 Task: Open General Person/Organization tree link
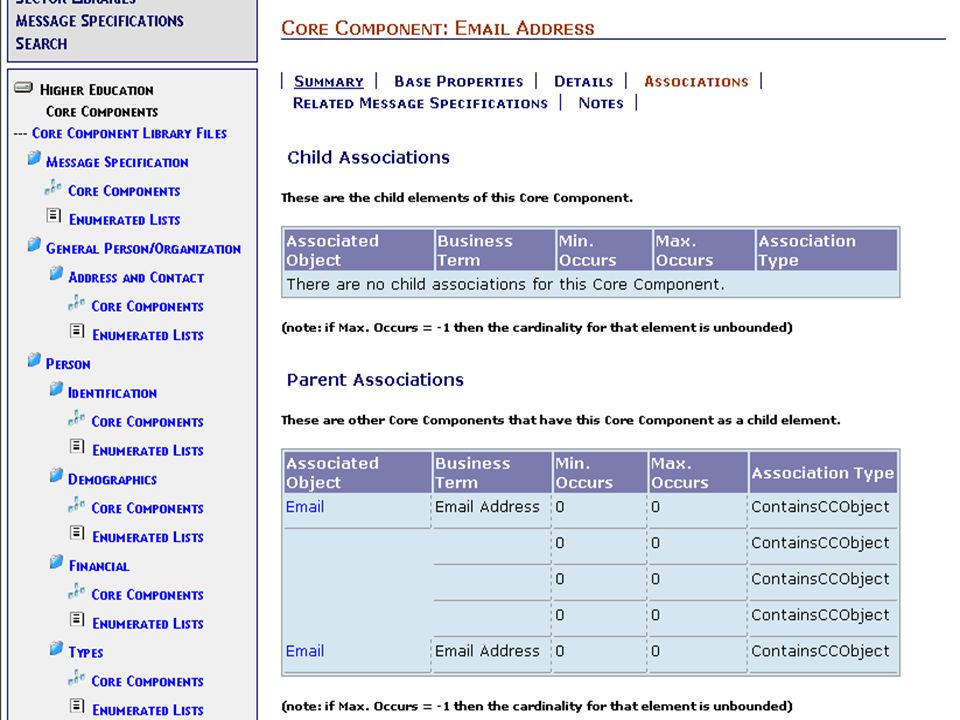pos(143,249)
